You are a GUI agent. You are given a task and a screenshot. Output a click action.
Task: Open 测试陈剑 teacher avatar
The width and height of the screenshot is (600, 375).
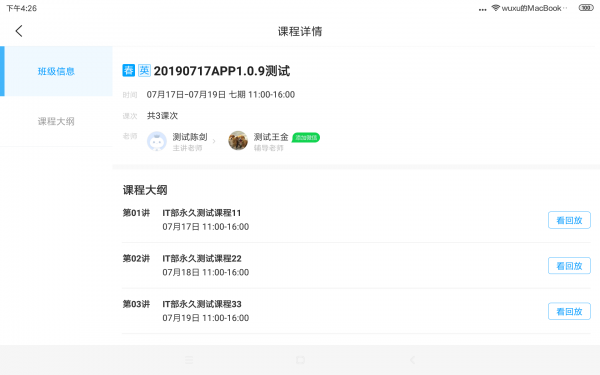(157, 141)
